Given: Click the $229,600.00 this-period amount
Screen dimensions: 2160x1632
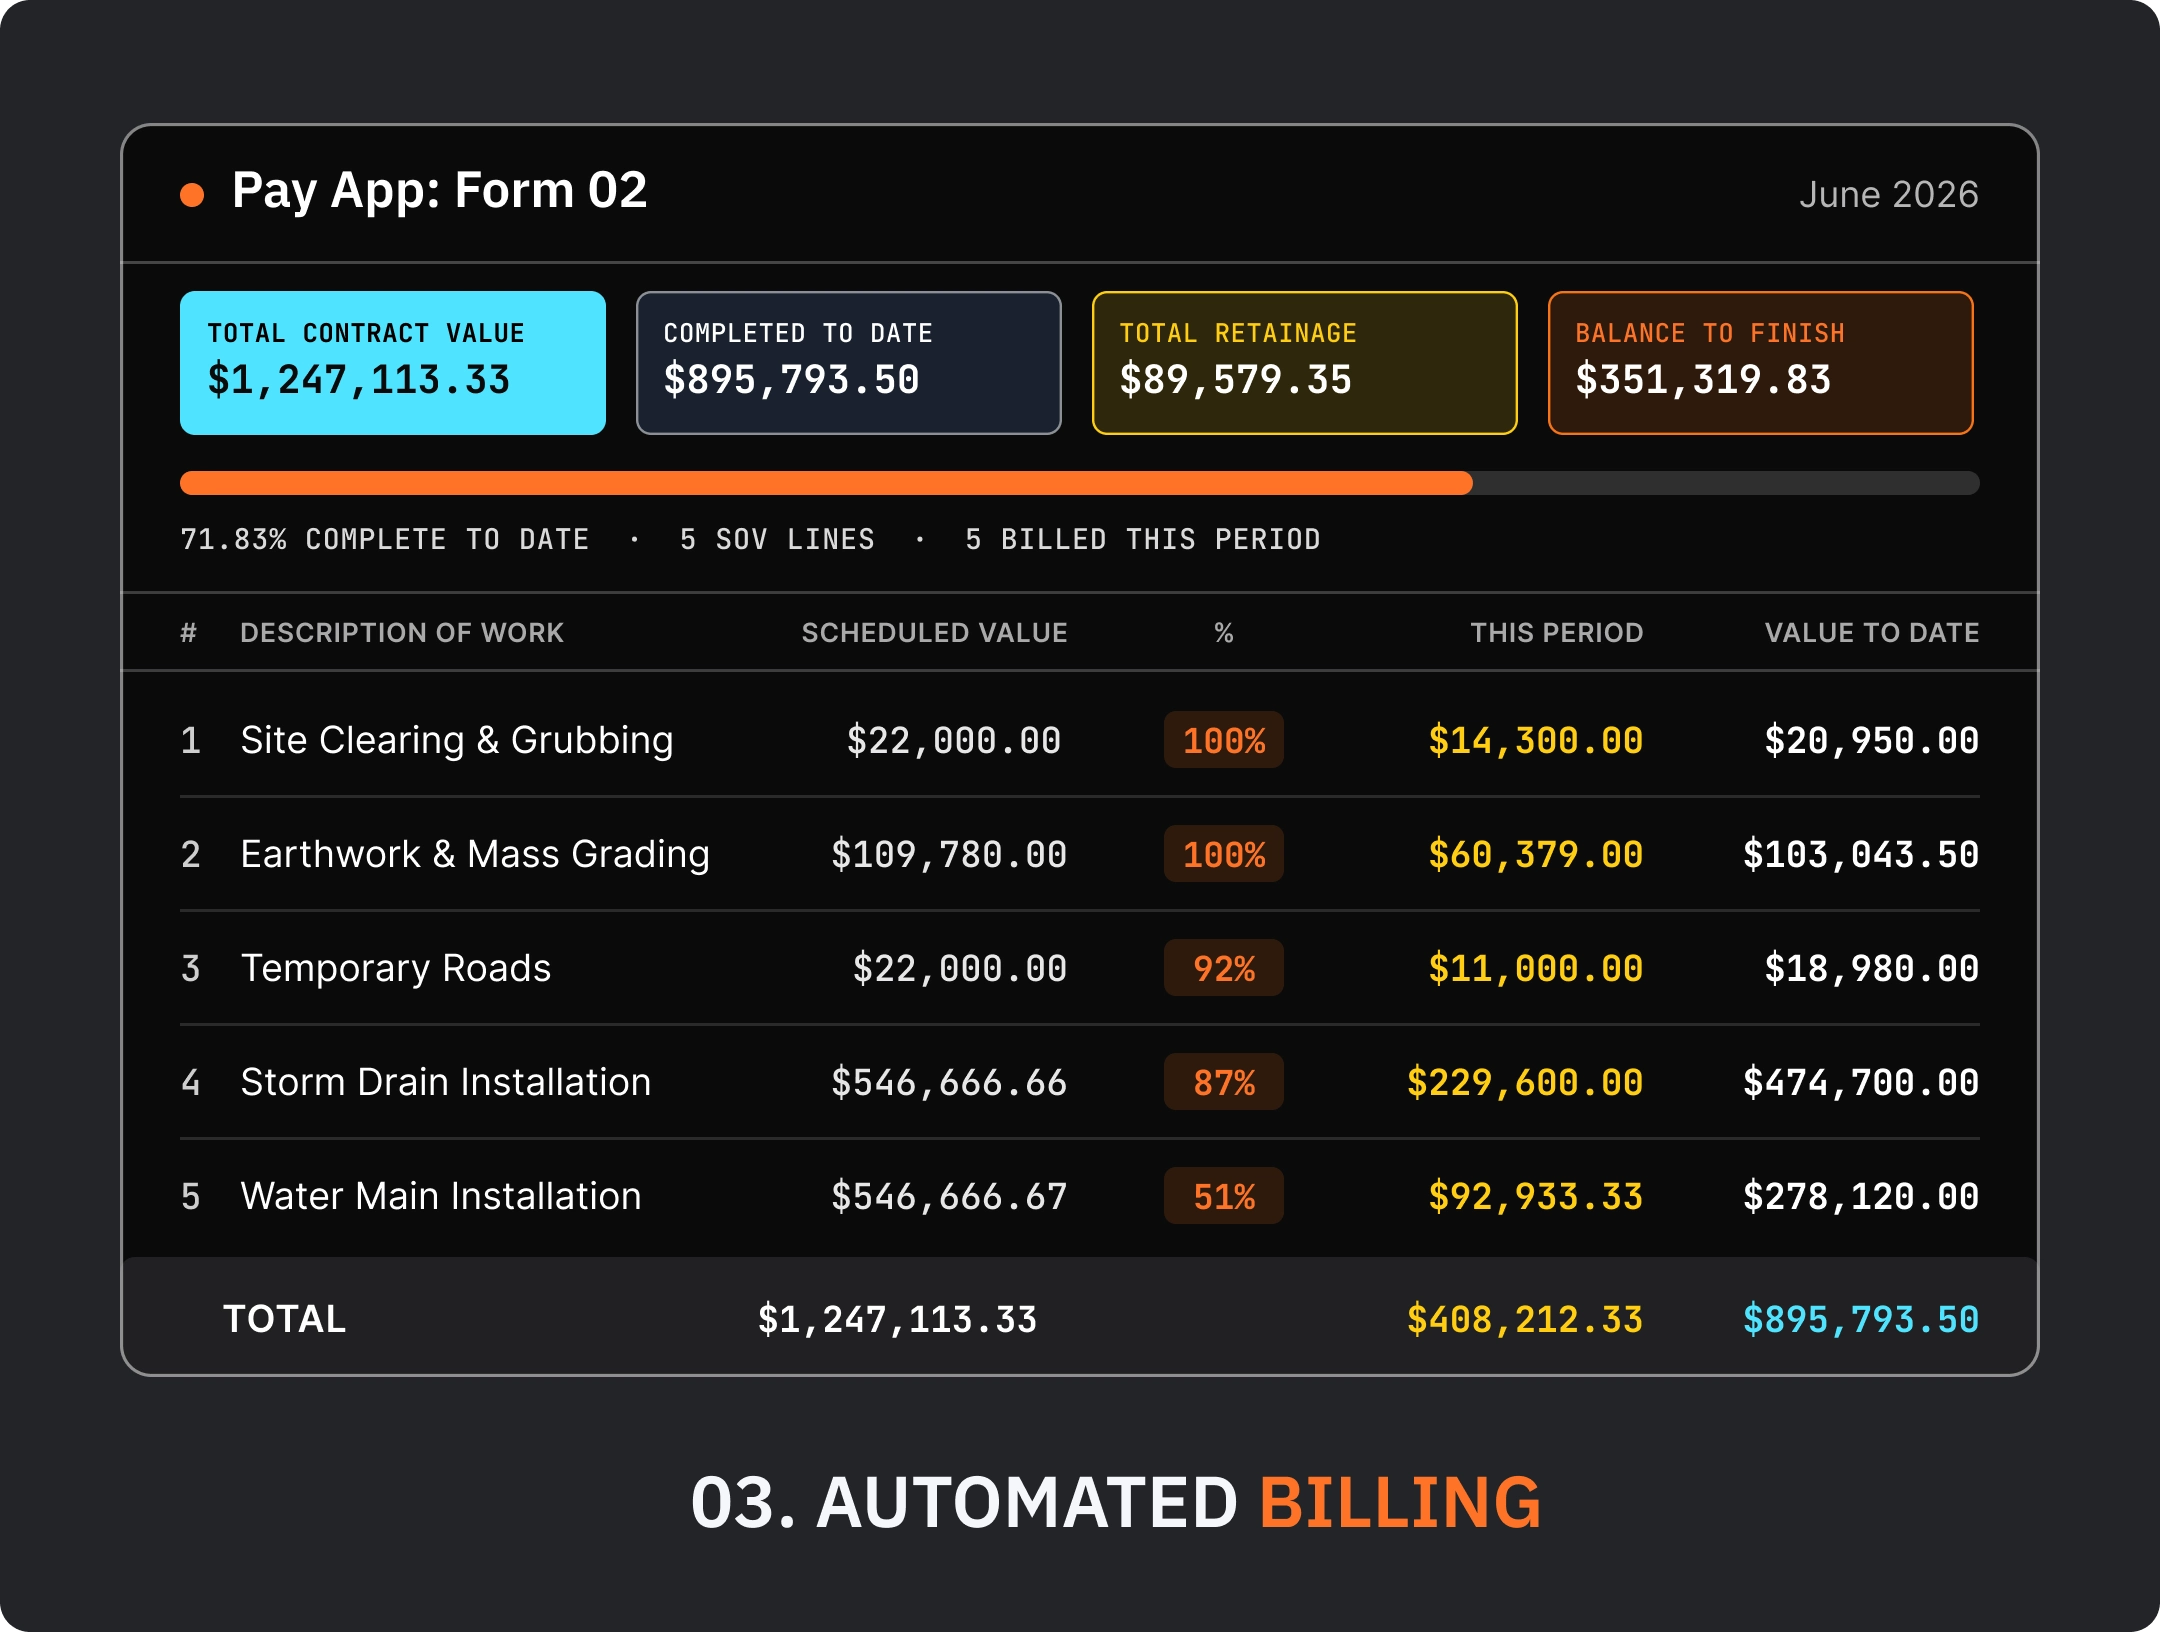Looking at the screenshot, I should click(x=1524, y=1083).
